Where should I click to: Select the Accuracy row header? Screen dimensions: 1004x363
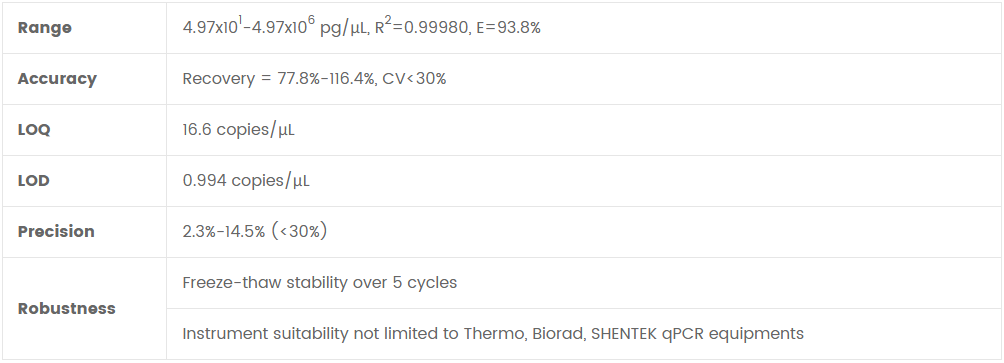57,79
